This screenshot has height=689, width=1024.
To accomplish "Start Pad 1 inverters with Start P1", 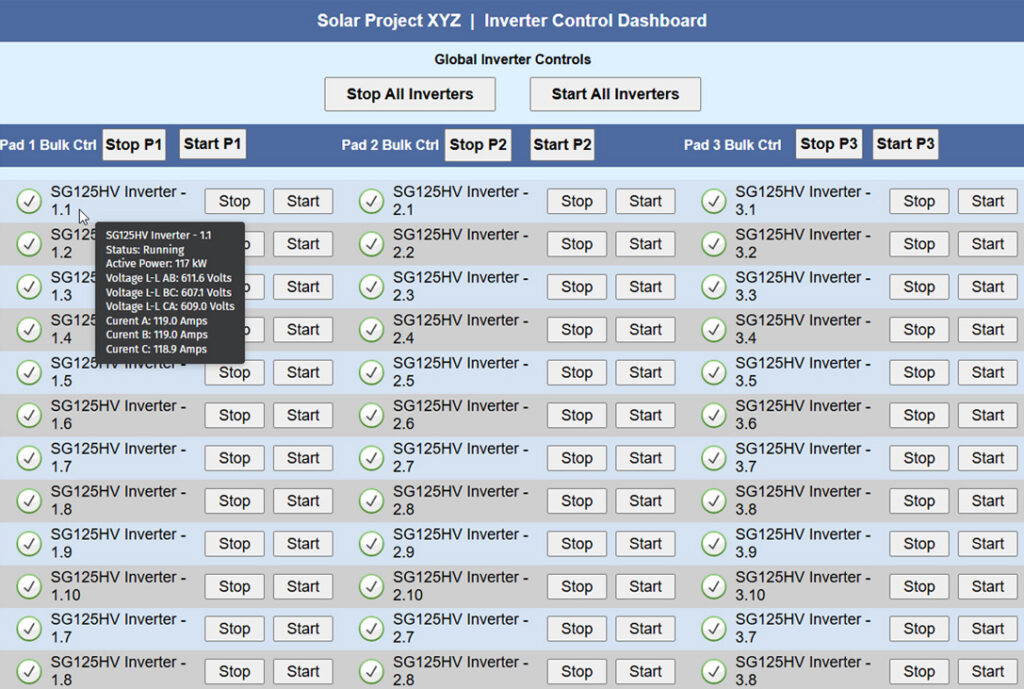I will click(212, 144).
